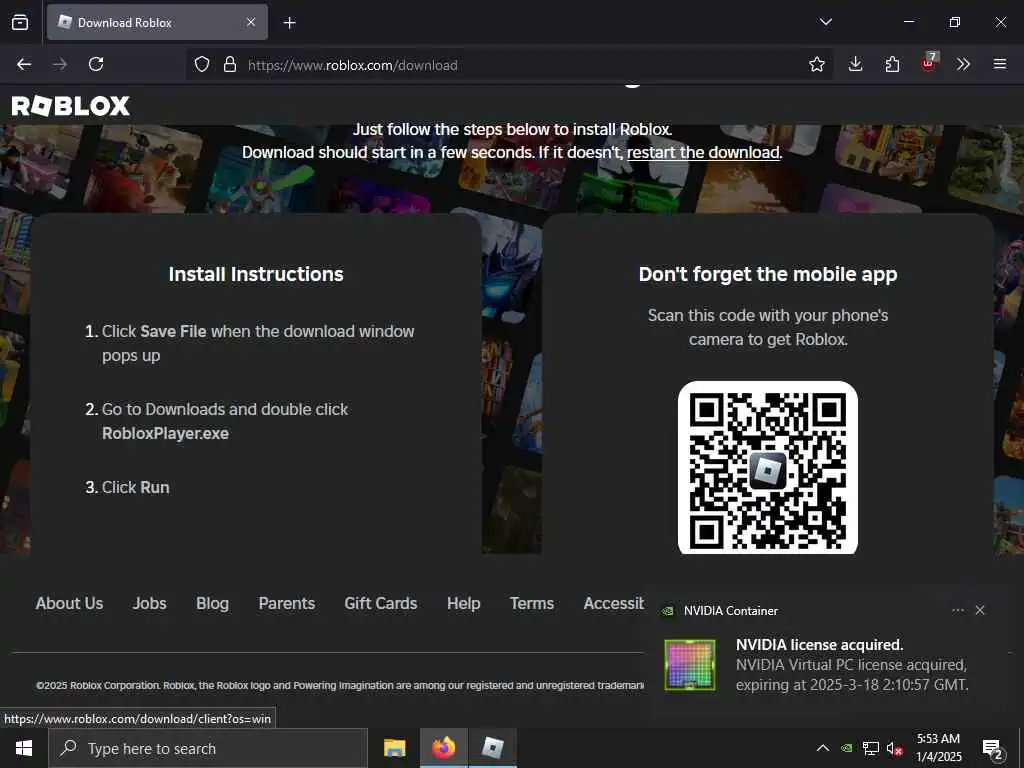Viewport: 1024px width, 768px height.
Task: Bookmark this page with star icon
Action: click(816, 64)
